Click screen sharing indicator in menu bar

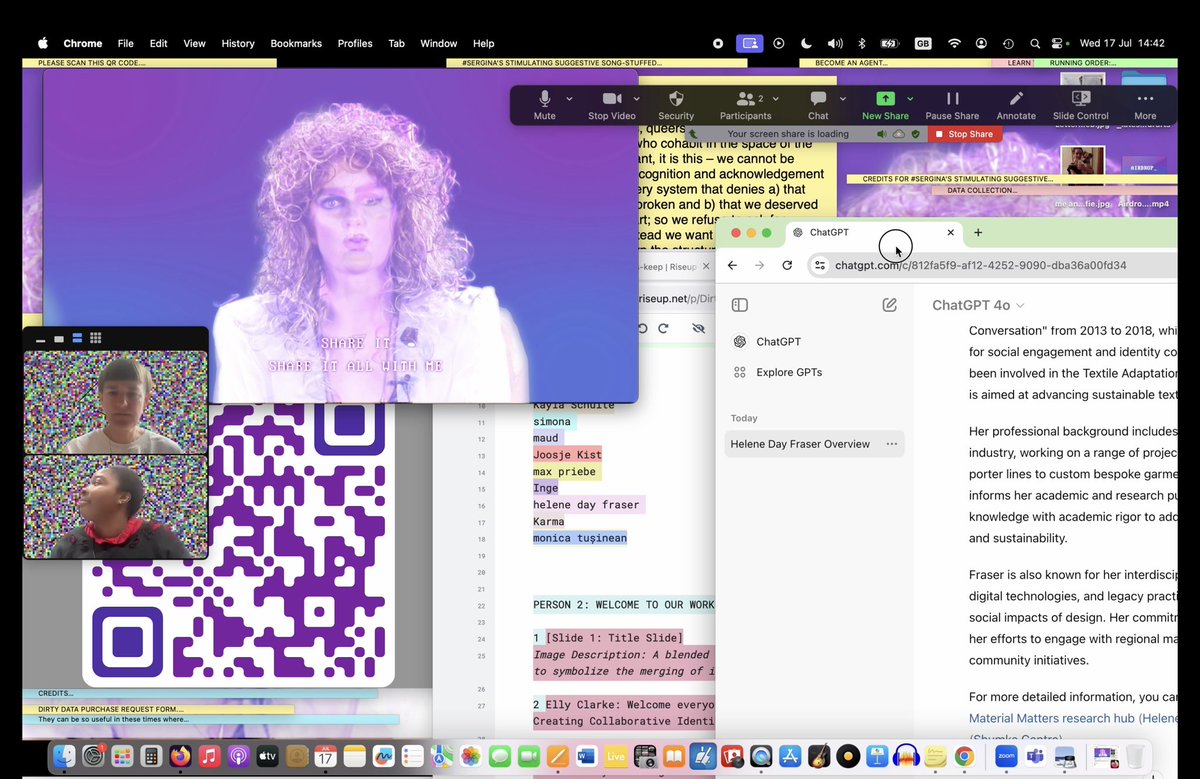coord(748,43)
